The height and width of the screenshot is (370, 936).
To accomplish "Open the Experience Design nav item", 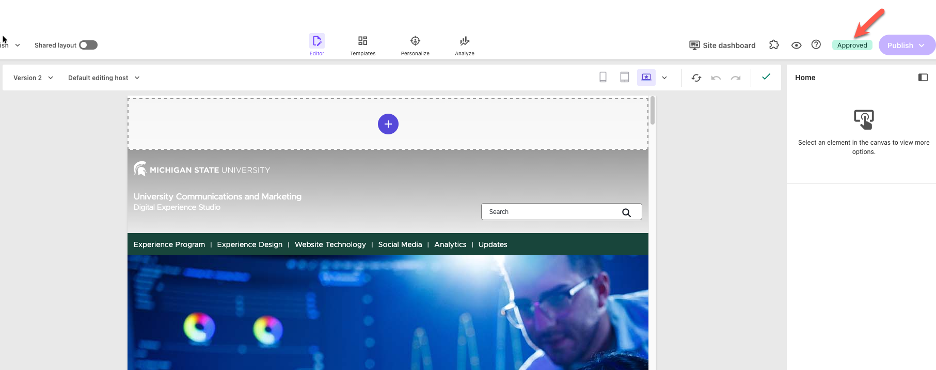I will click(250, 244).
